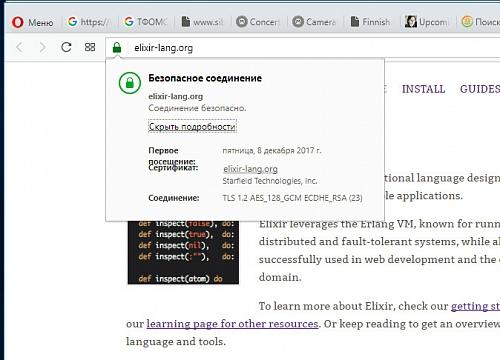Click the date пятница, 8 декабря 2017
The image size is (500, 360).
272,150
